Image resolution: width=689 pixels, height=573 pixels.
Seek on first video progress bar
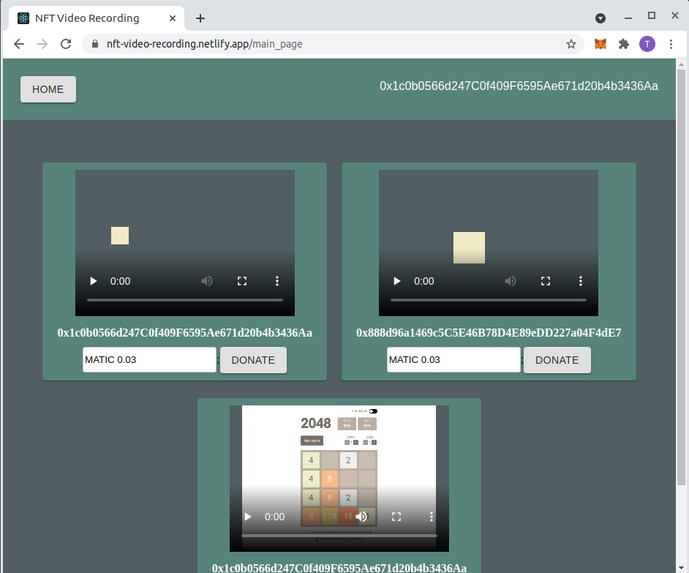click(185, 300)
